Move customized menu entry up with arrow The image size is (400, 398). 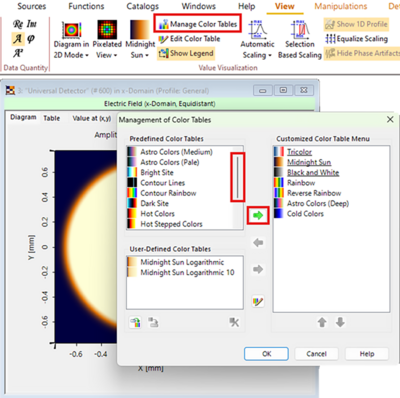click(x=322, y=322)
